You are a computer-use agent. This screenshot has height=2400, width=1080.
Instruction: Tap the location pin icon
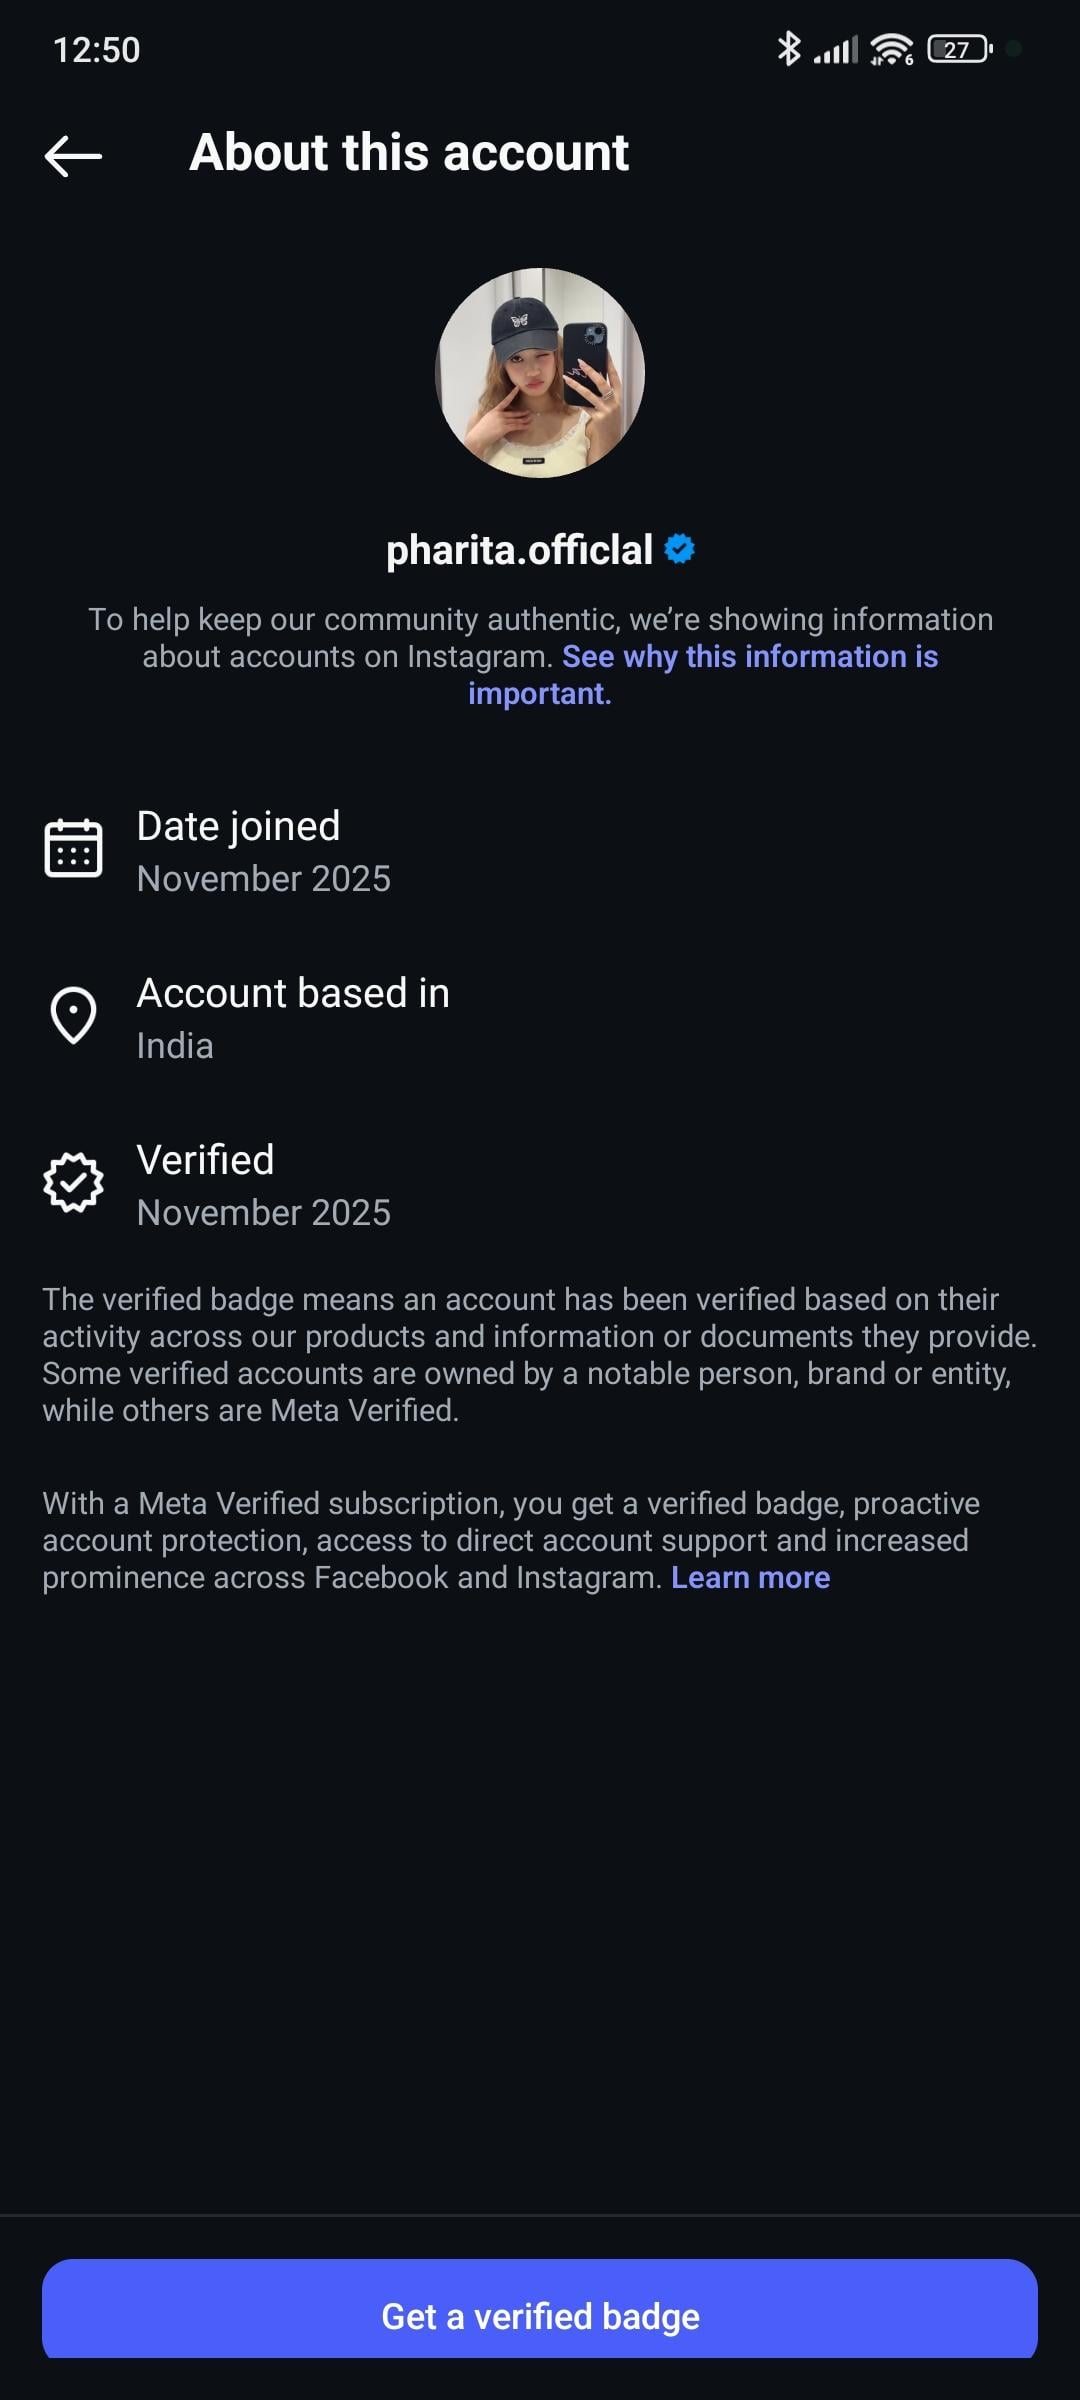click(73, 1015)
